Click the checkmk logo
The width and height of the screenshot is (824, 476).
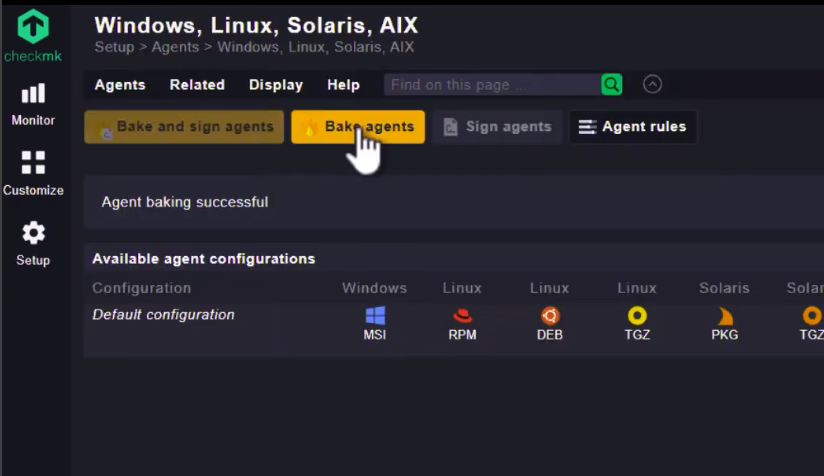point(33,35)
